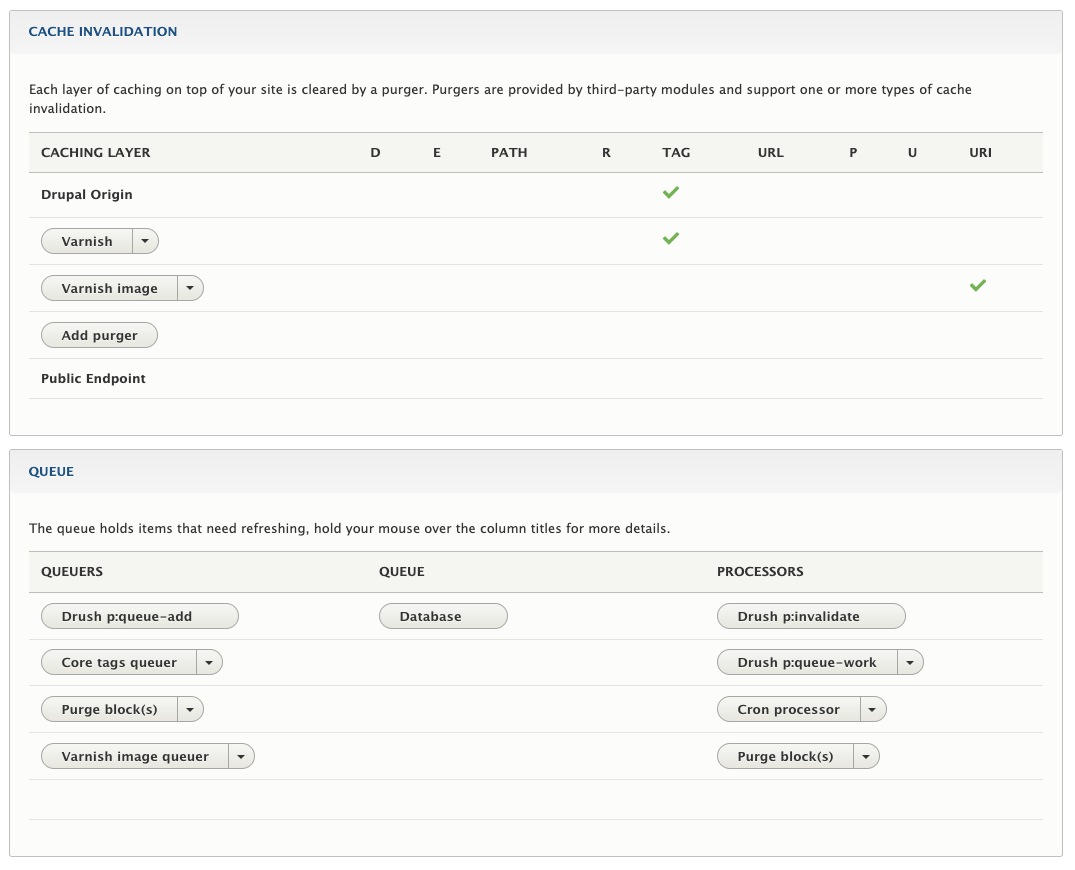Image resolution: width=1075 pixels, height=870 pixels.
Task: Click the QUEUERS column header
Action: point(72,572)
